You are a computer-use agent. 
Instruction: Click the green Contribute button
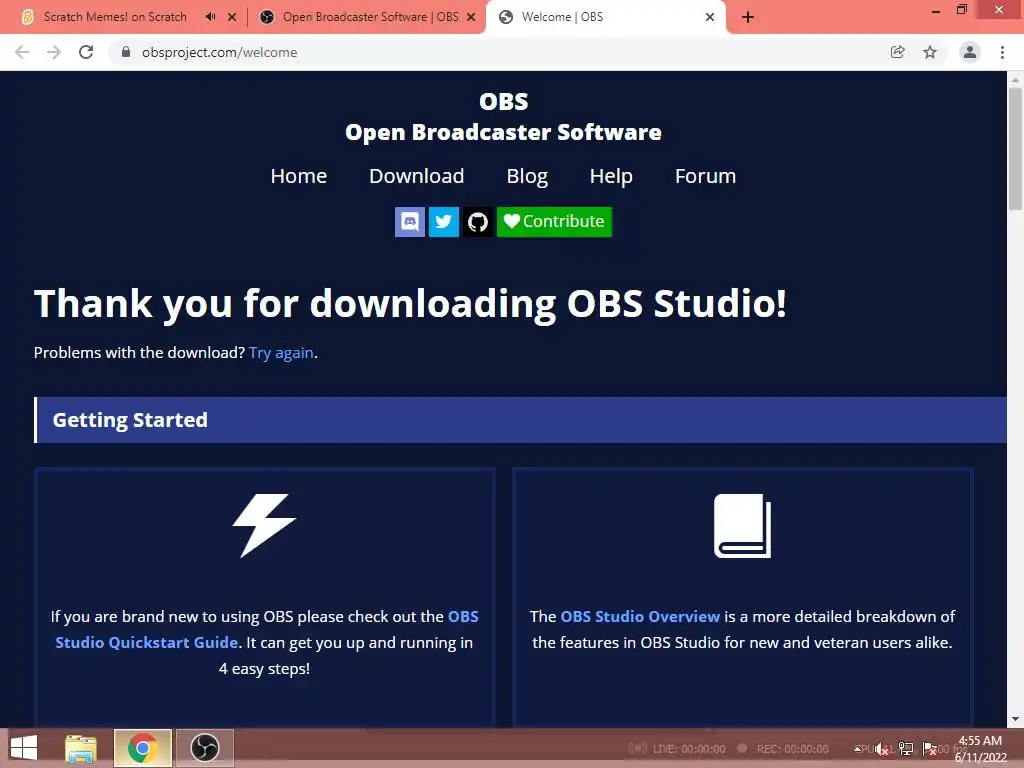click(x=554, y=222)
